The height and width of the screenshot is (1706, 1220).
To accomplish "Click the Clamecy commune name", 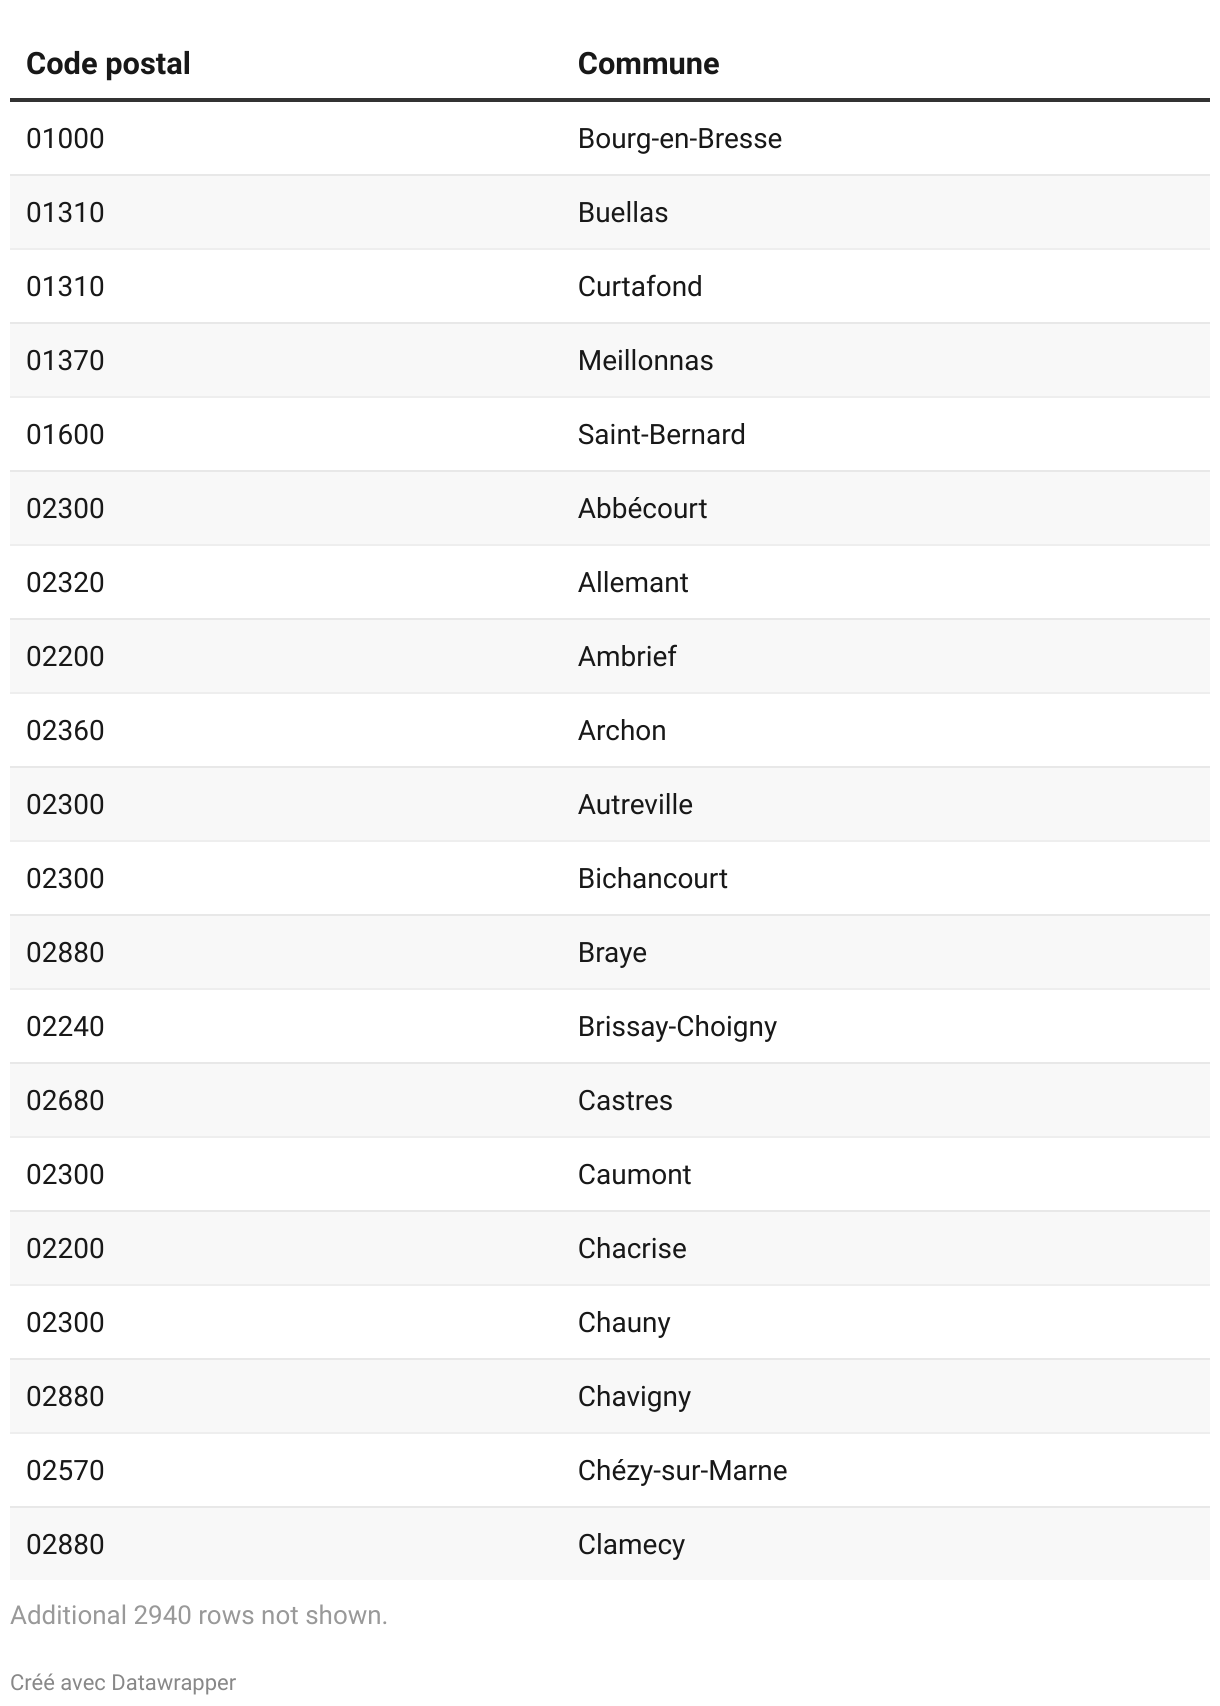I will click(631, 1544).
